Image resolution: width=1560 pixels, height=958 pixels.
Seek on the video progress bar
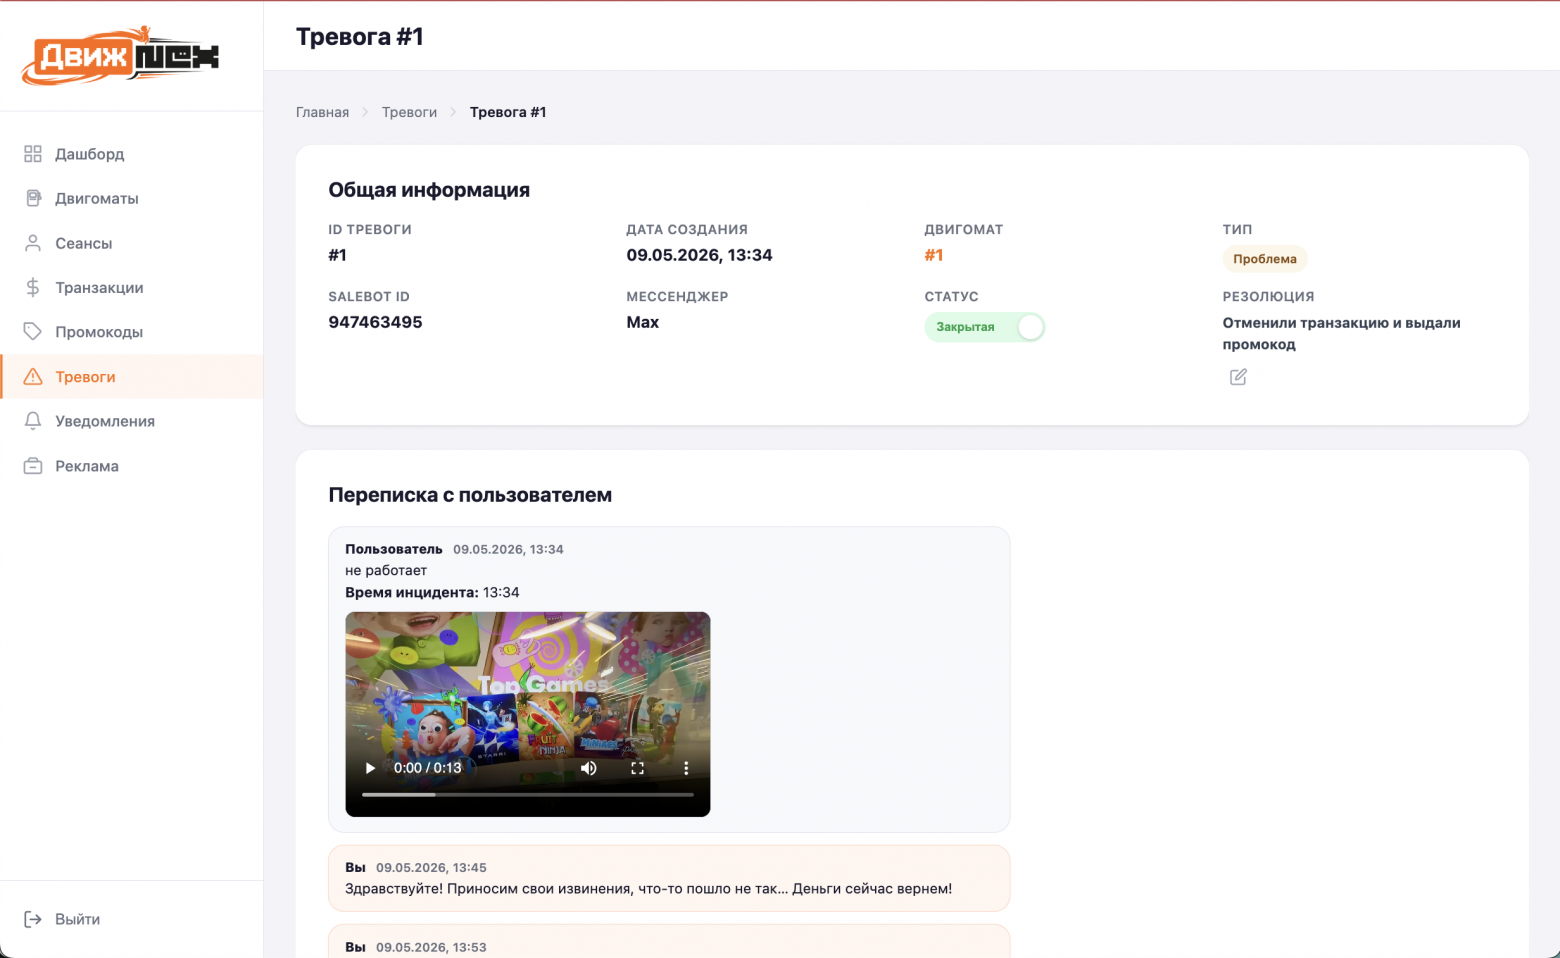(528, 795)
